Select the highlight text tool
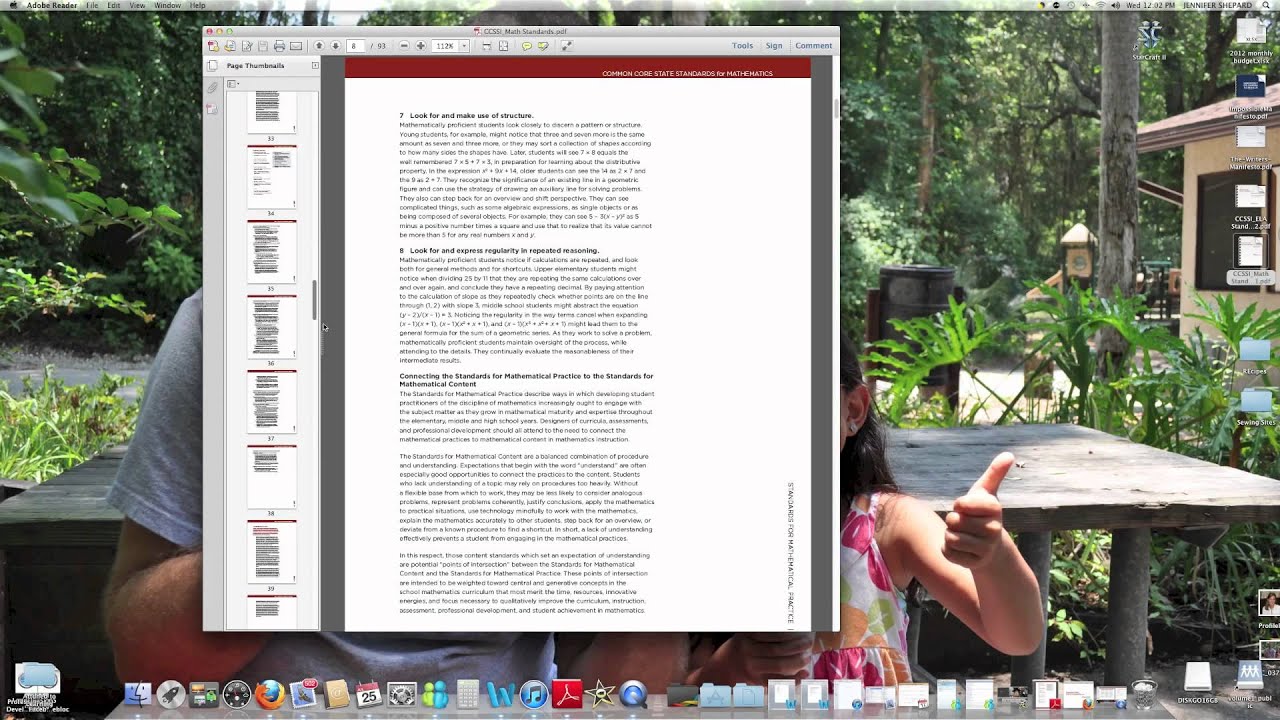 click(x=543, y=46)
